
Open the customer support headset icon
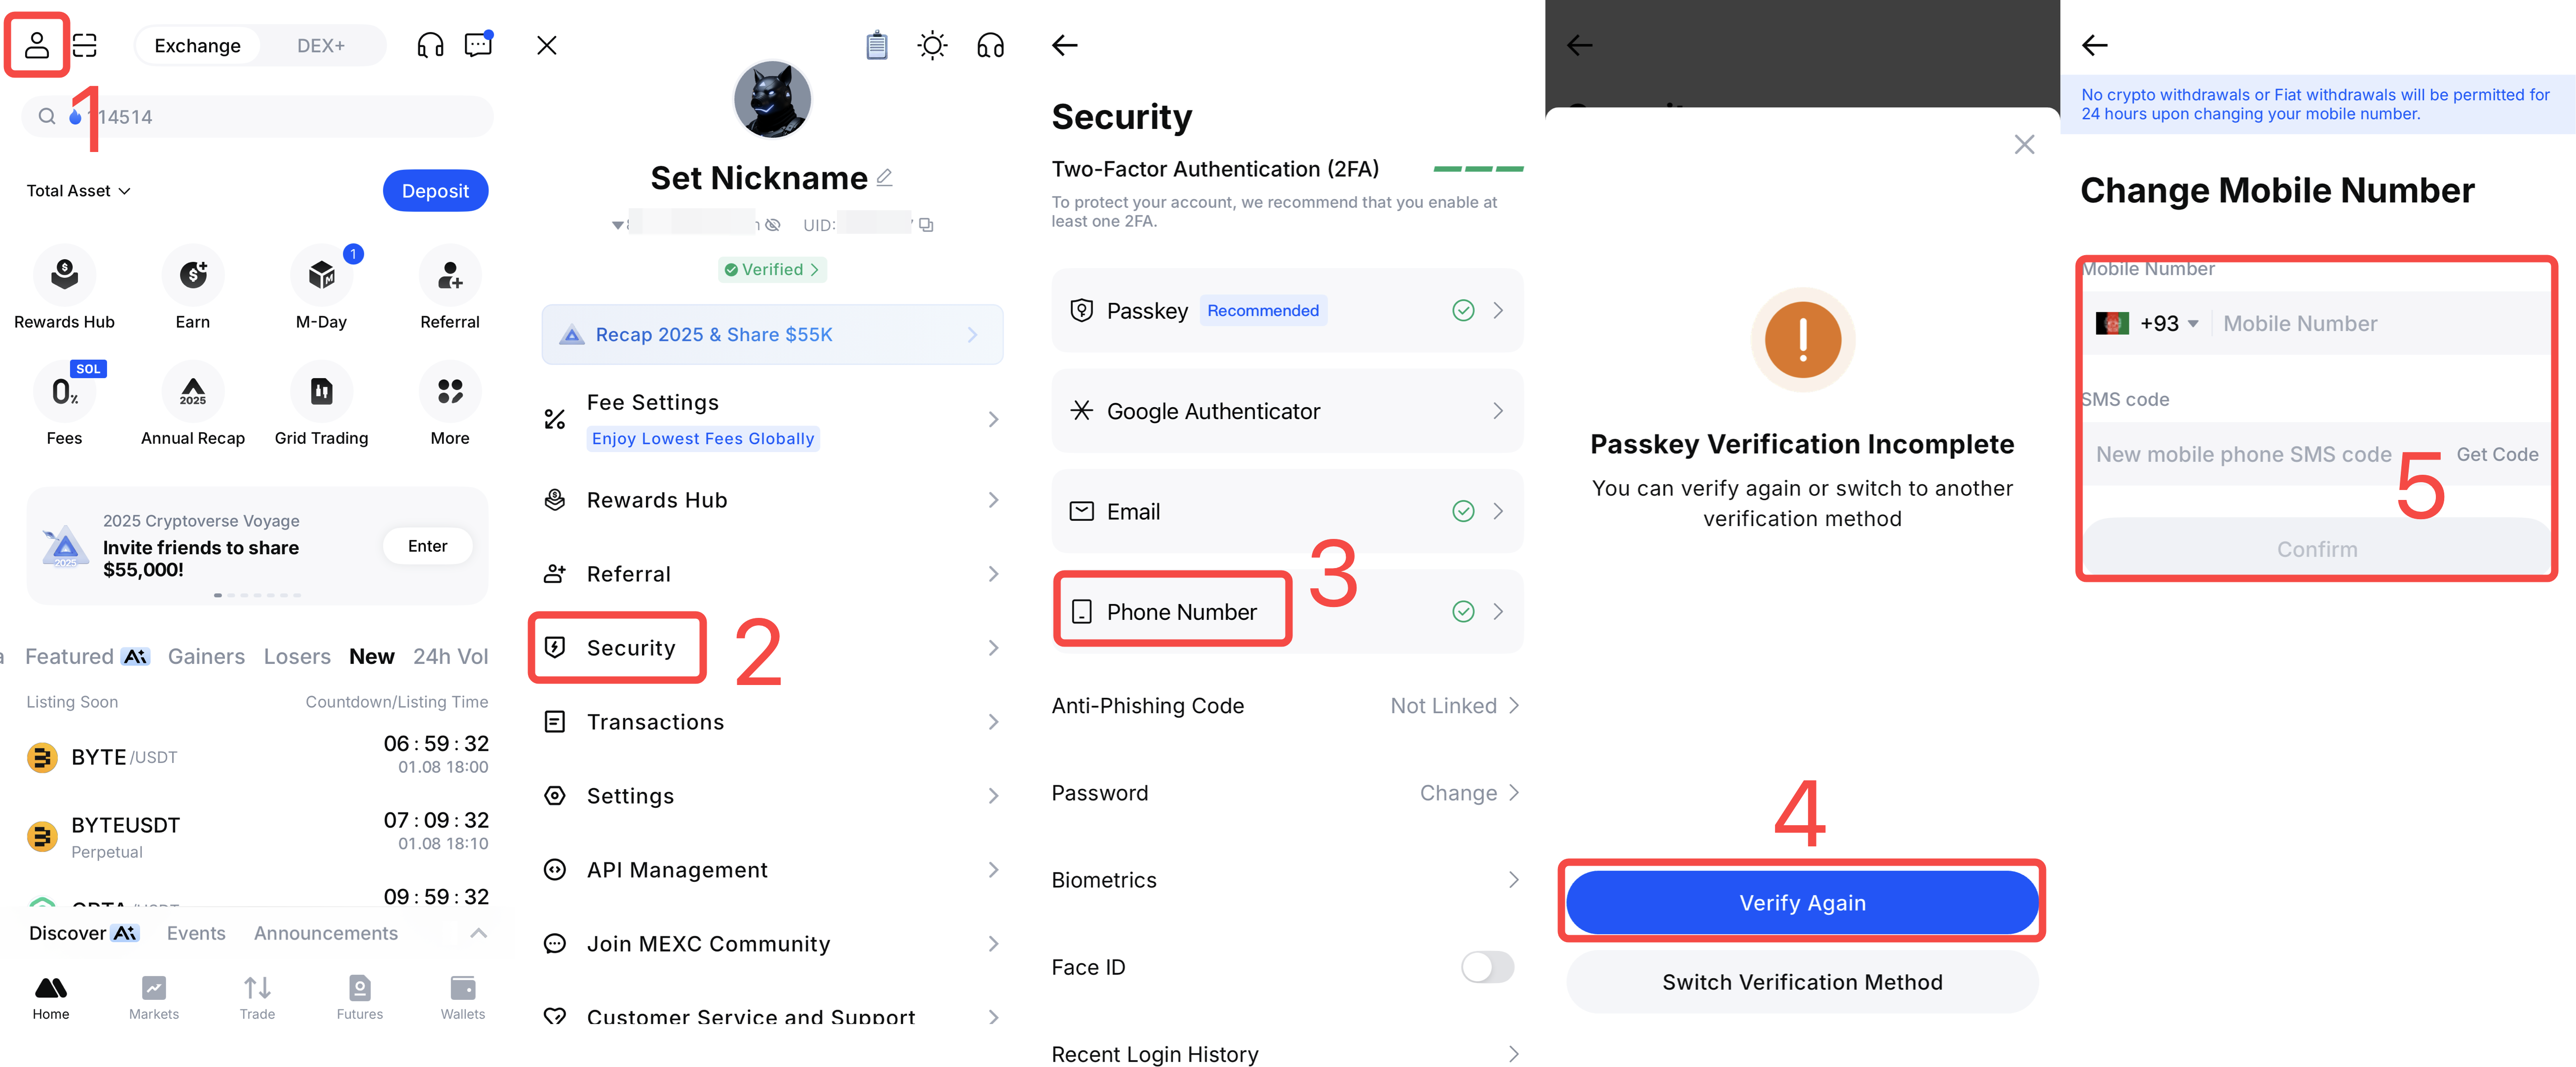click(430, 45)
